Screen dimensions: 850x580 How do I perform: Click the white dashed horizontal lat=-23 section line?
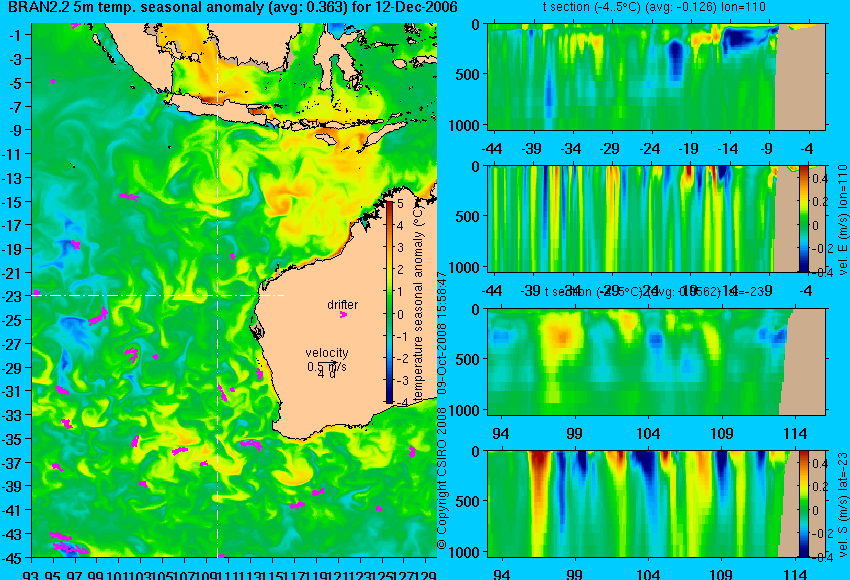(158, 295)
